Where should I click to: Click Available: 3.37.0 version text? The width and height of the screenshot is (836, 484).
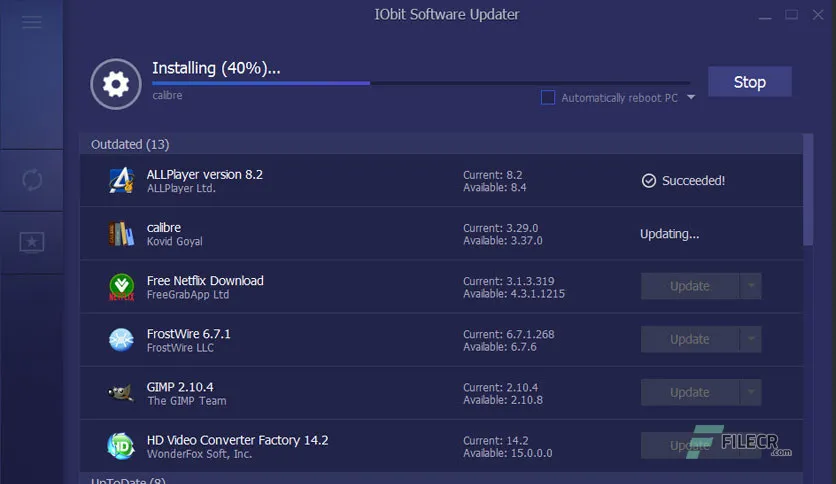[503, 241]
